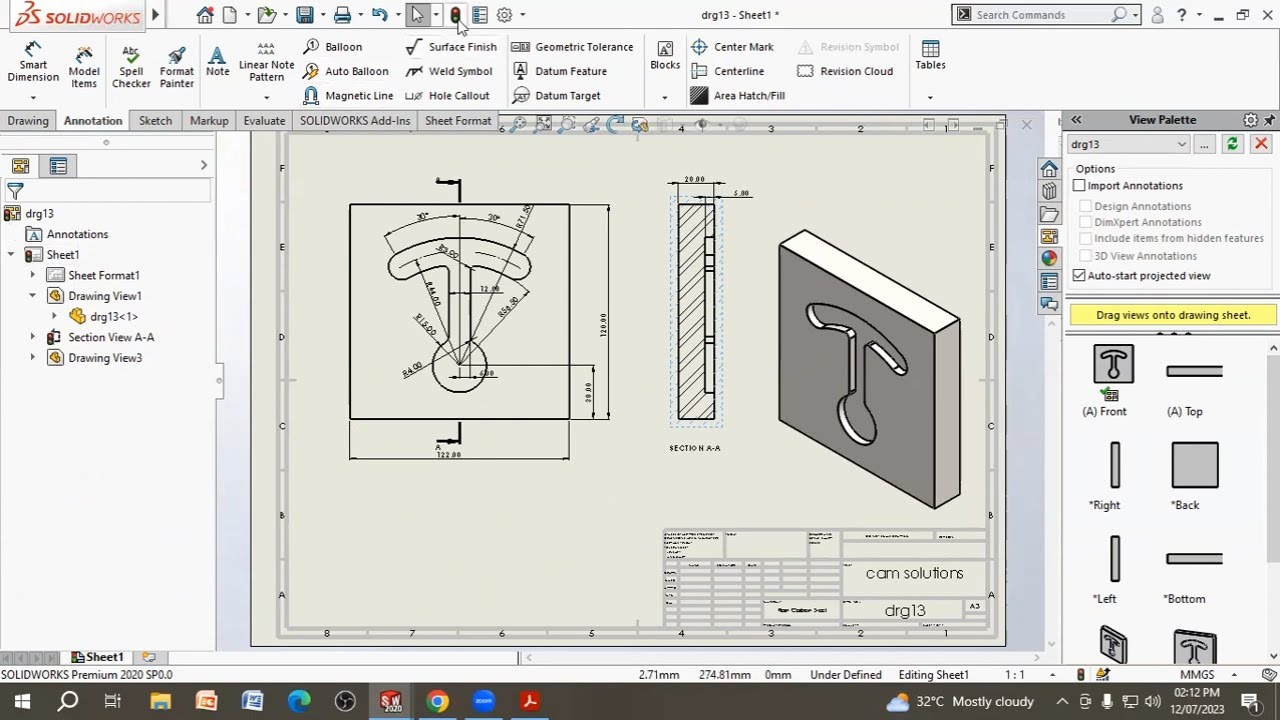Insert a Revision Cloud

pyautogui.click(x=845, y=71)
